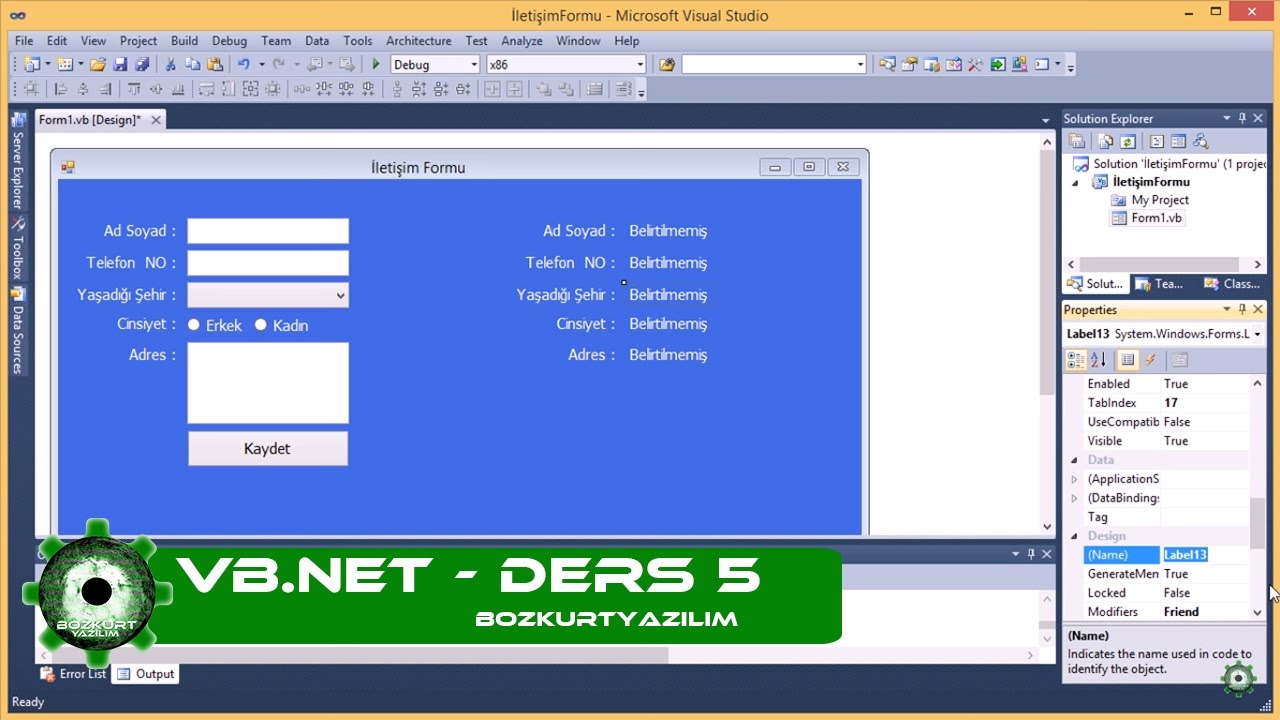Image resolution: width=1280 pixels, height=720 pixels.
Task: Open the Toolbox side panel
Action: (17, 247)
